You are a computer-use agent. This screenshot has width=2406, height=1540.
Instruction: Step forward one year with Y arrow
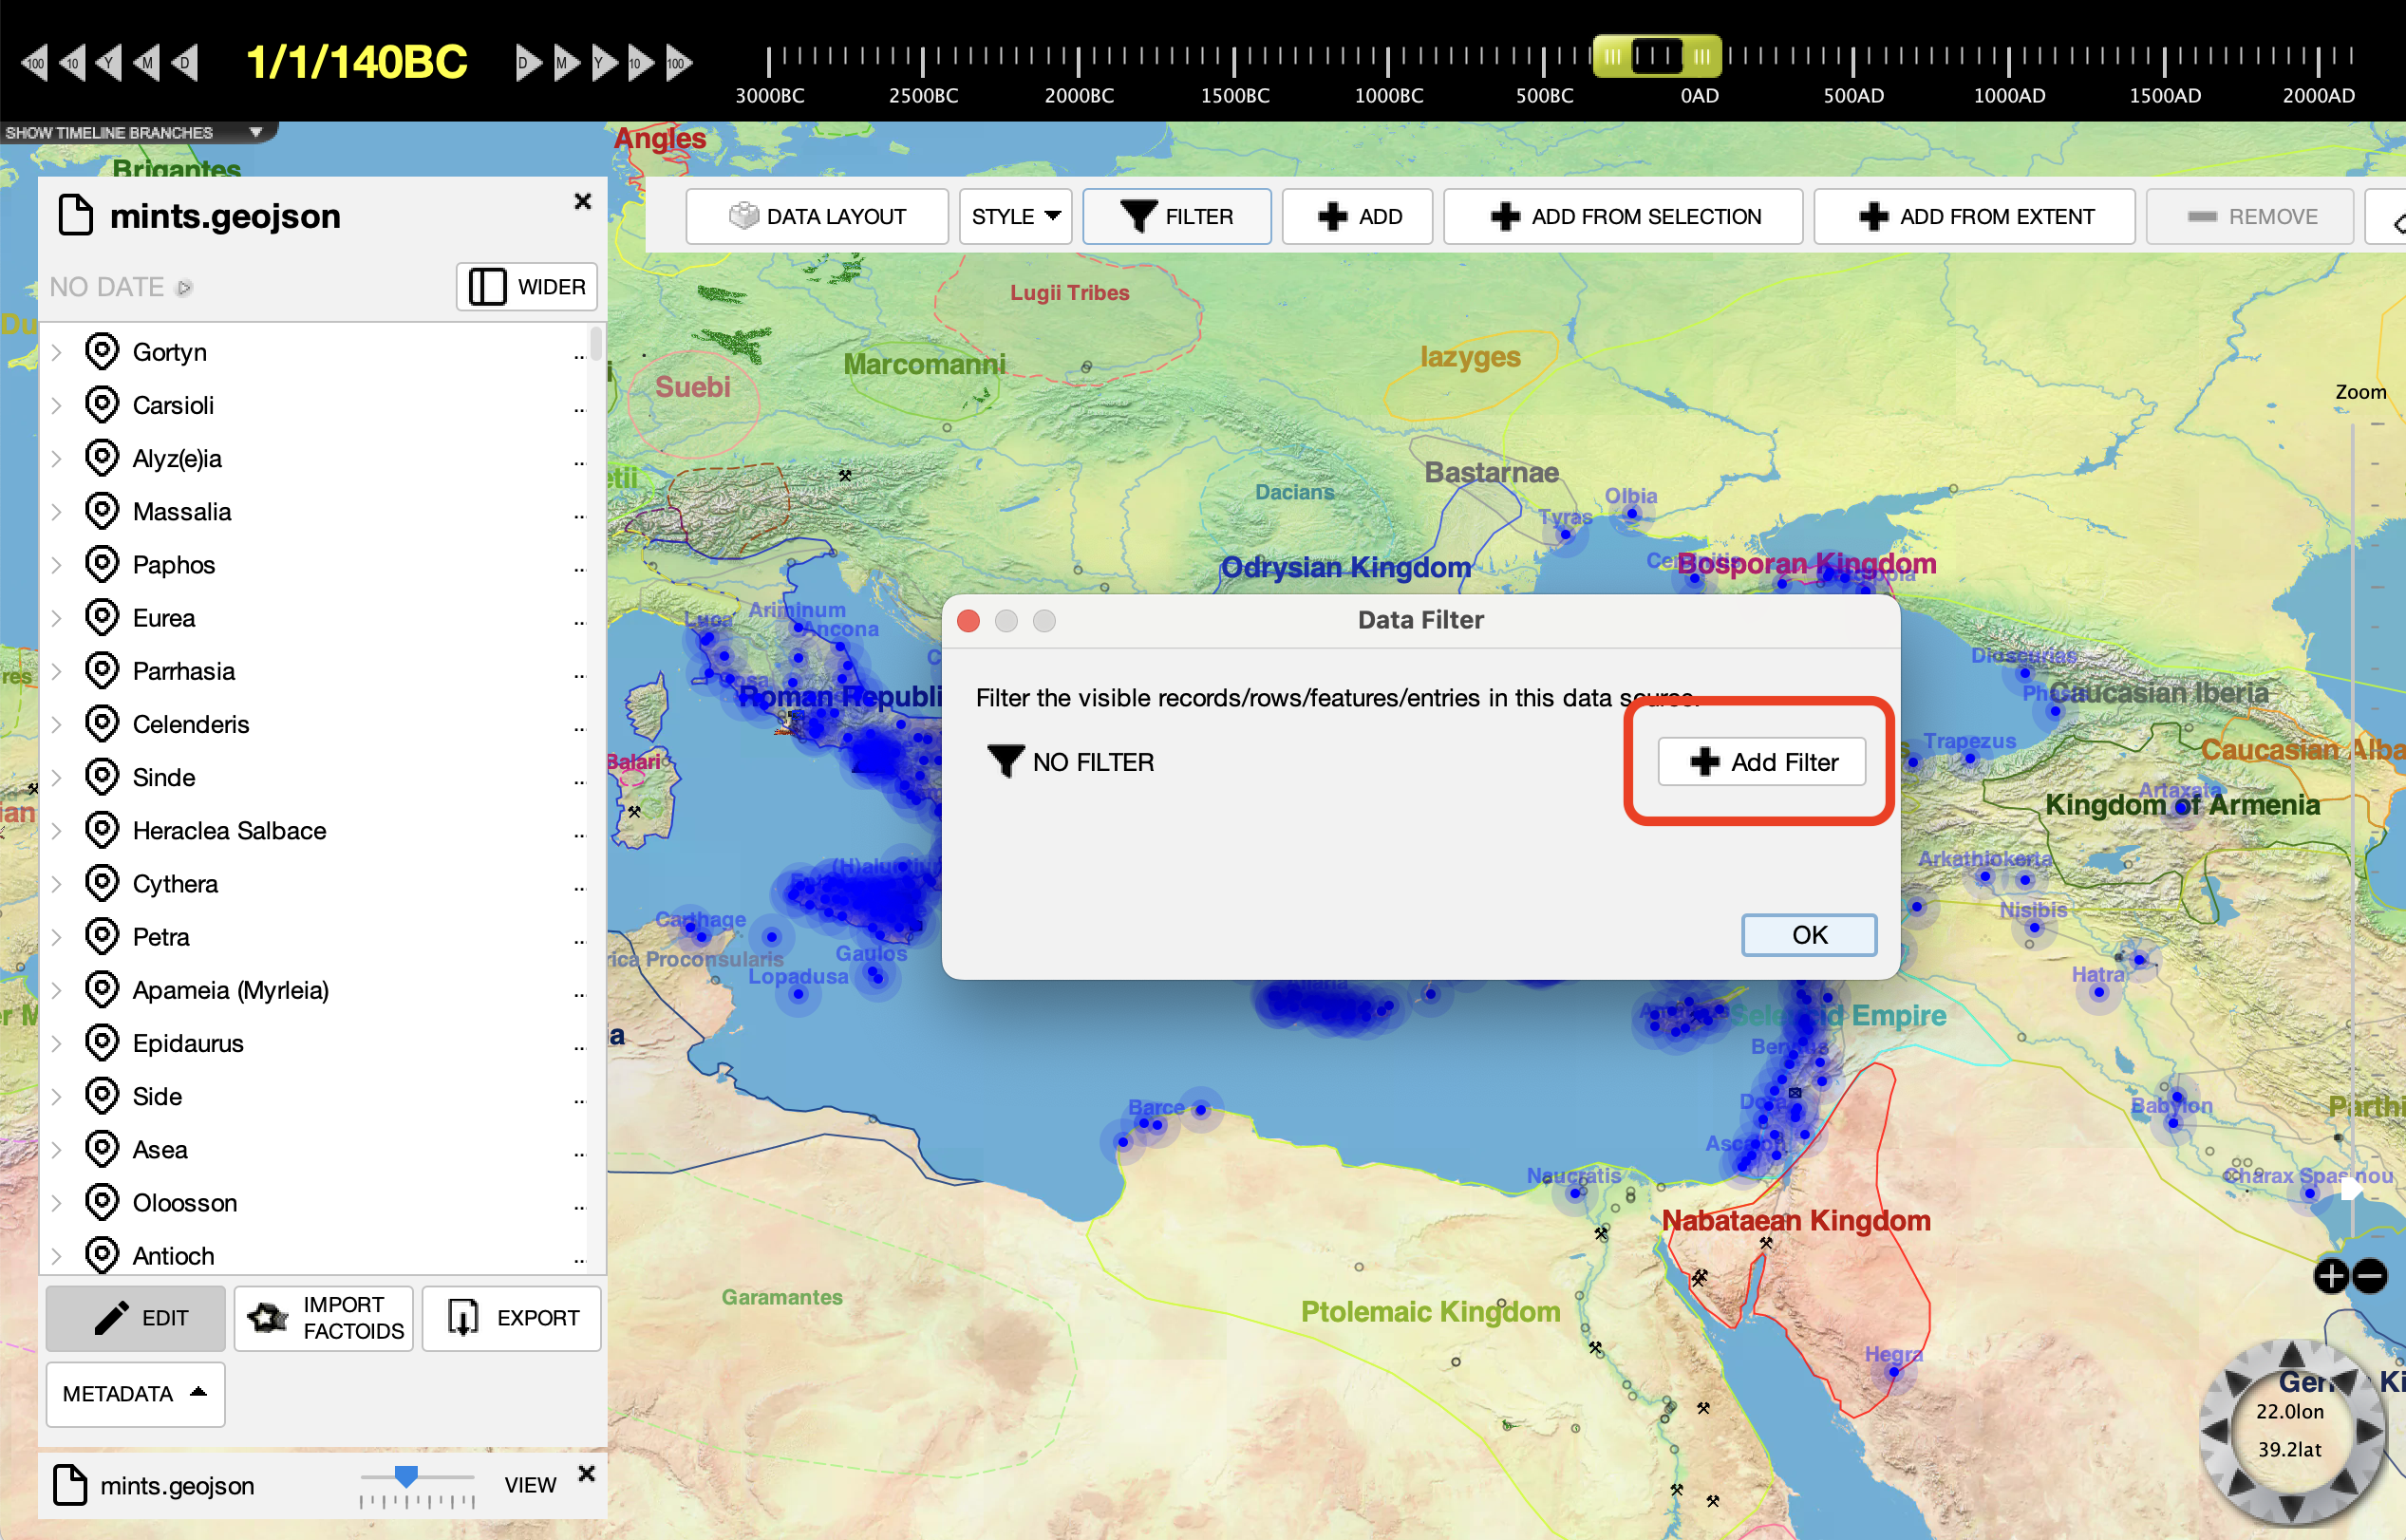pos(602,63)
